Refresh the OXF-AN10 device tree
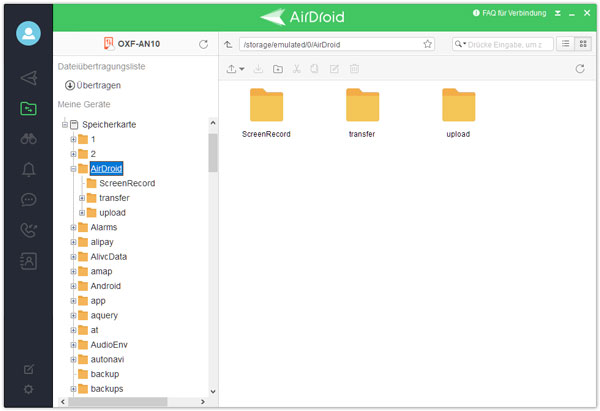This screenshot has width=600, height=411. pos(204,44)
